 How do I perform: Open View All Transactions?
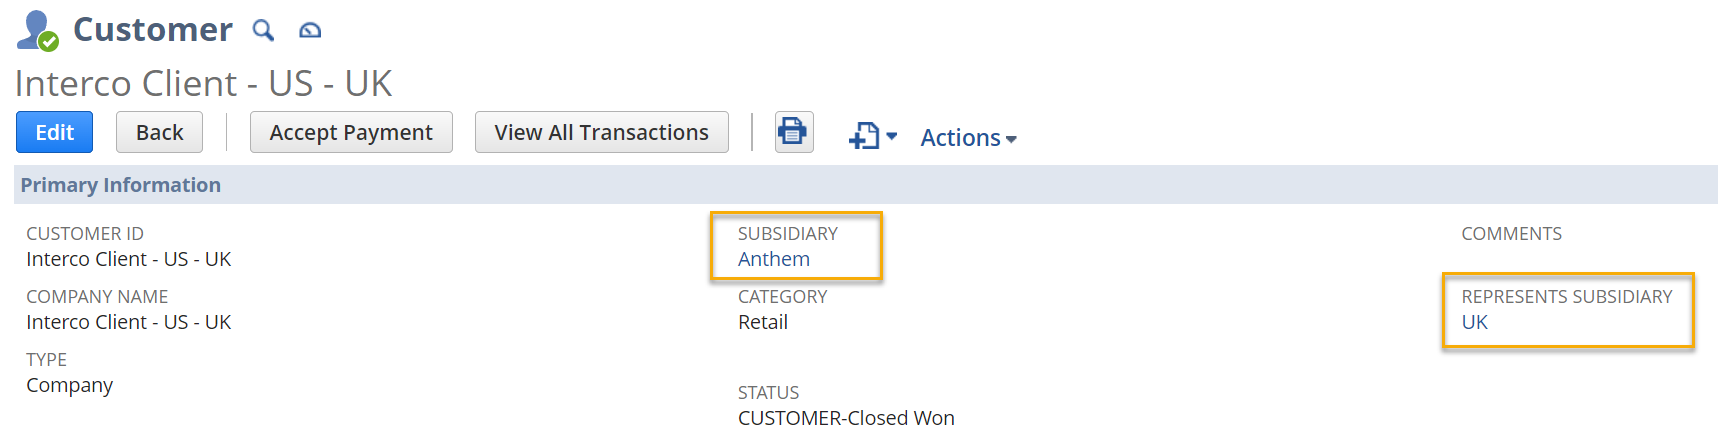[x=601, y=132]
